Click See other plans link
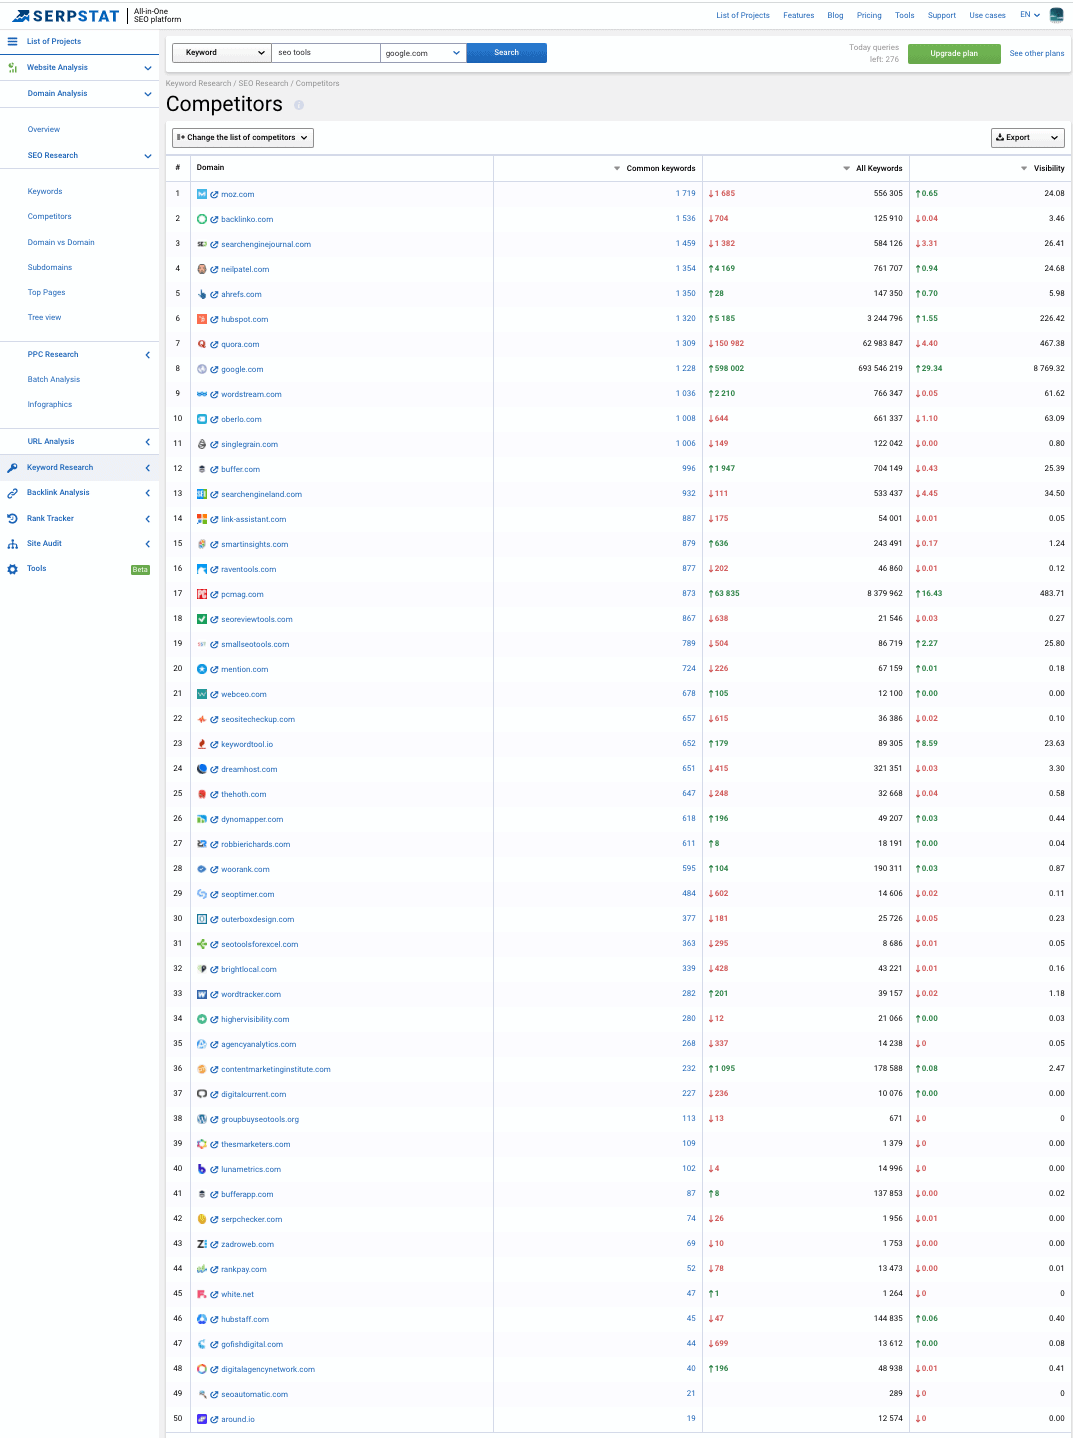The image size is (1073, 1438). click(x=1036, y=53)
